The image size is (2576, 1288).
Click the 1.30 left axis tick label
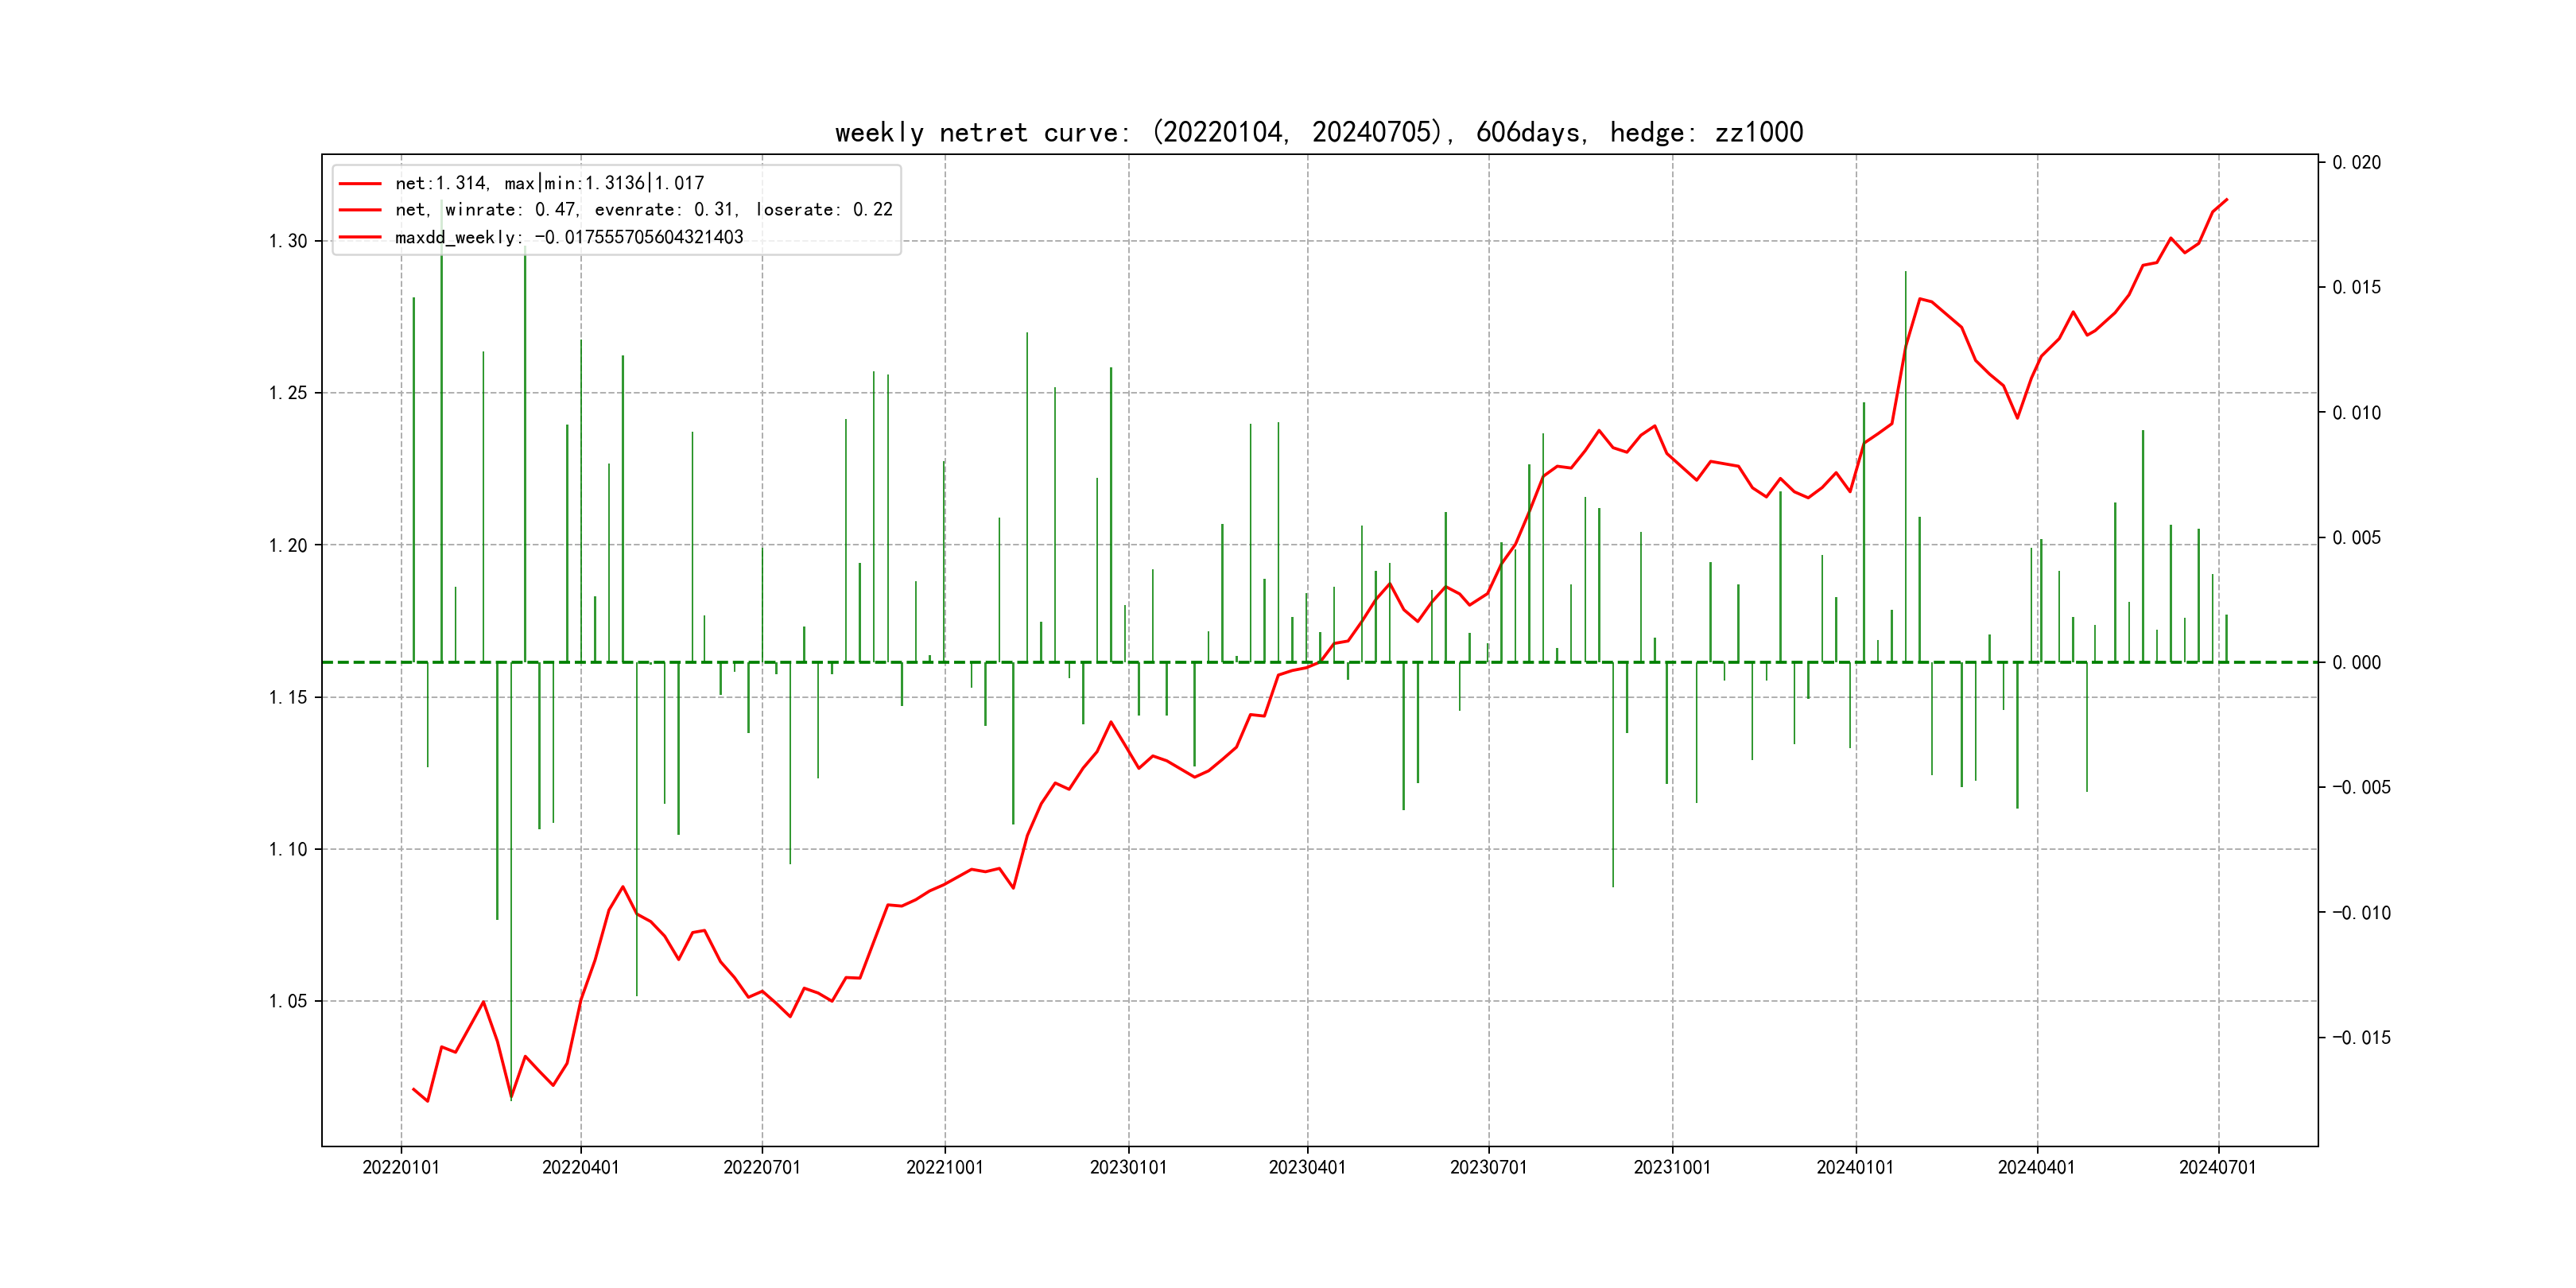pyautogui.click(x=288, y=241)
